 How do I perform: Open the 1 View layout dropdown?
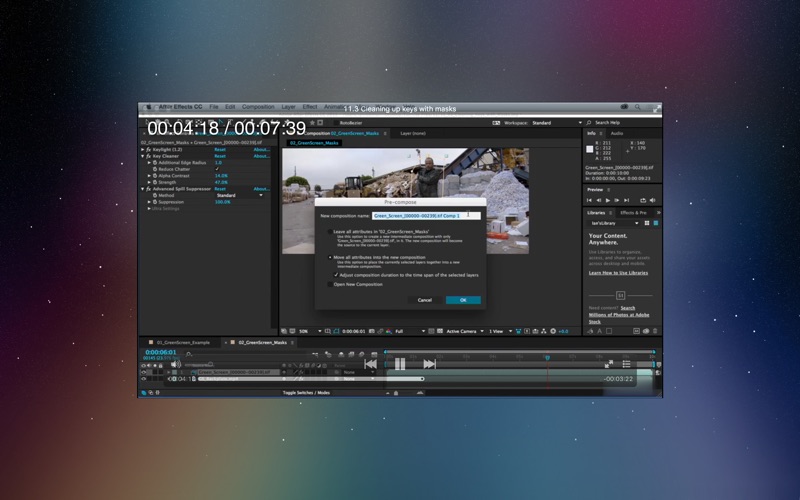click(x=500, y=331)
